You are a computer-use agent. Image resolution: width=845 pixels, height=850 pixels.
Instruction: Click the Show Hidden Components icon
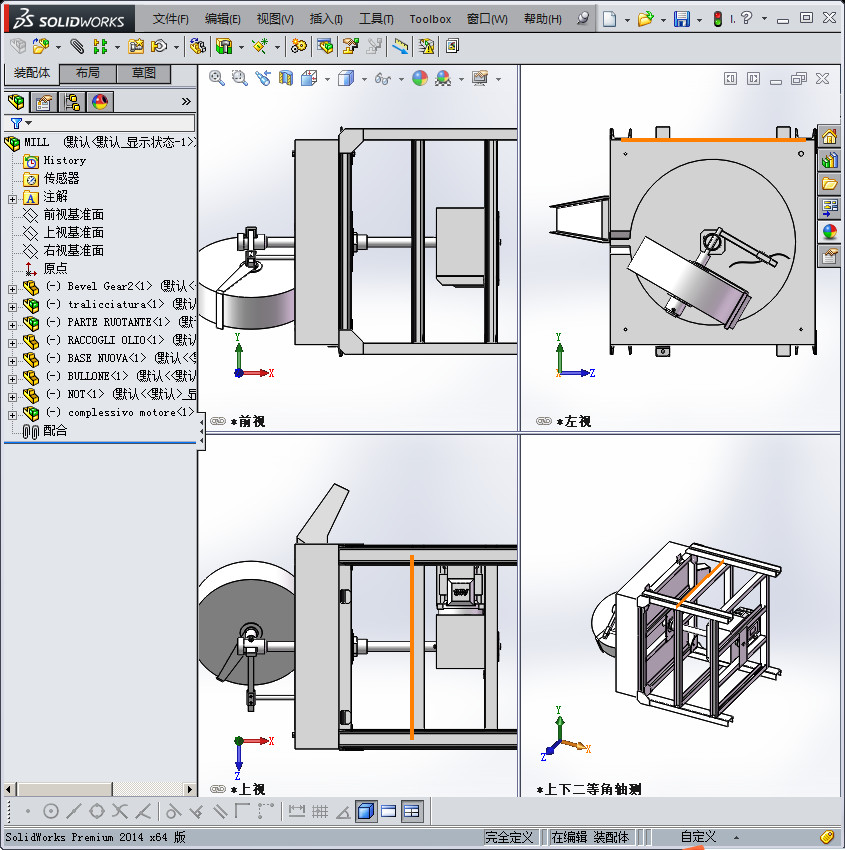pyautogui.click(x=197, y=47)
